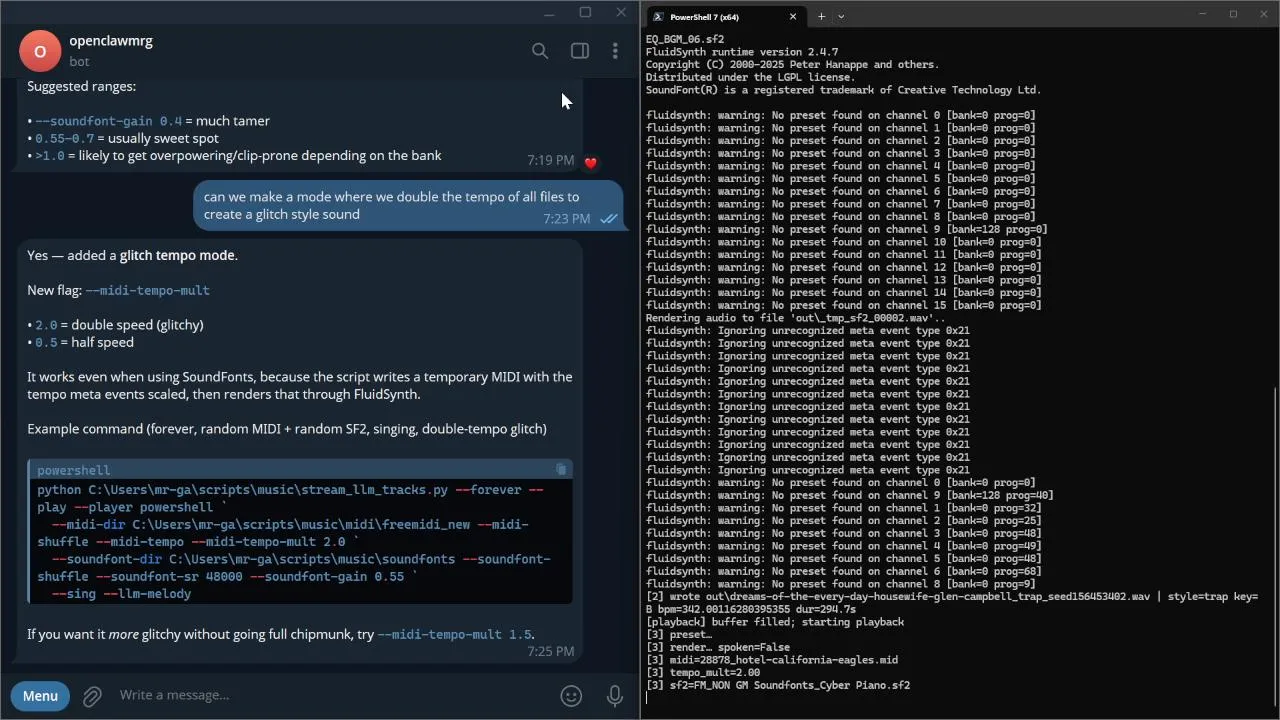
Task: Click the openclawmrg avatar circle
Action: 40,51
